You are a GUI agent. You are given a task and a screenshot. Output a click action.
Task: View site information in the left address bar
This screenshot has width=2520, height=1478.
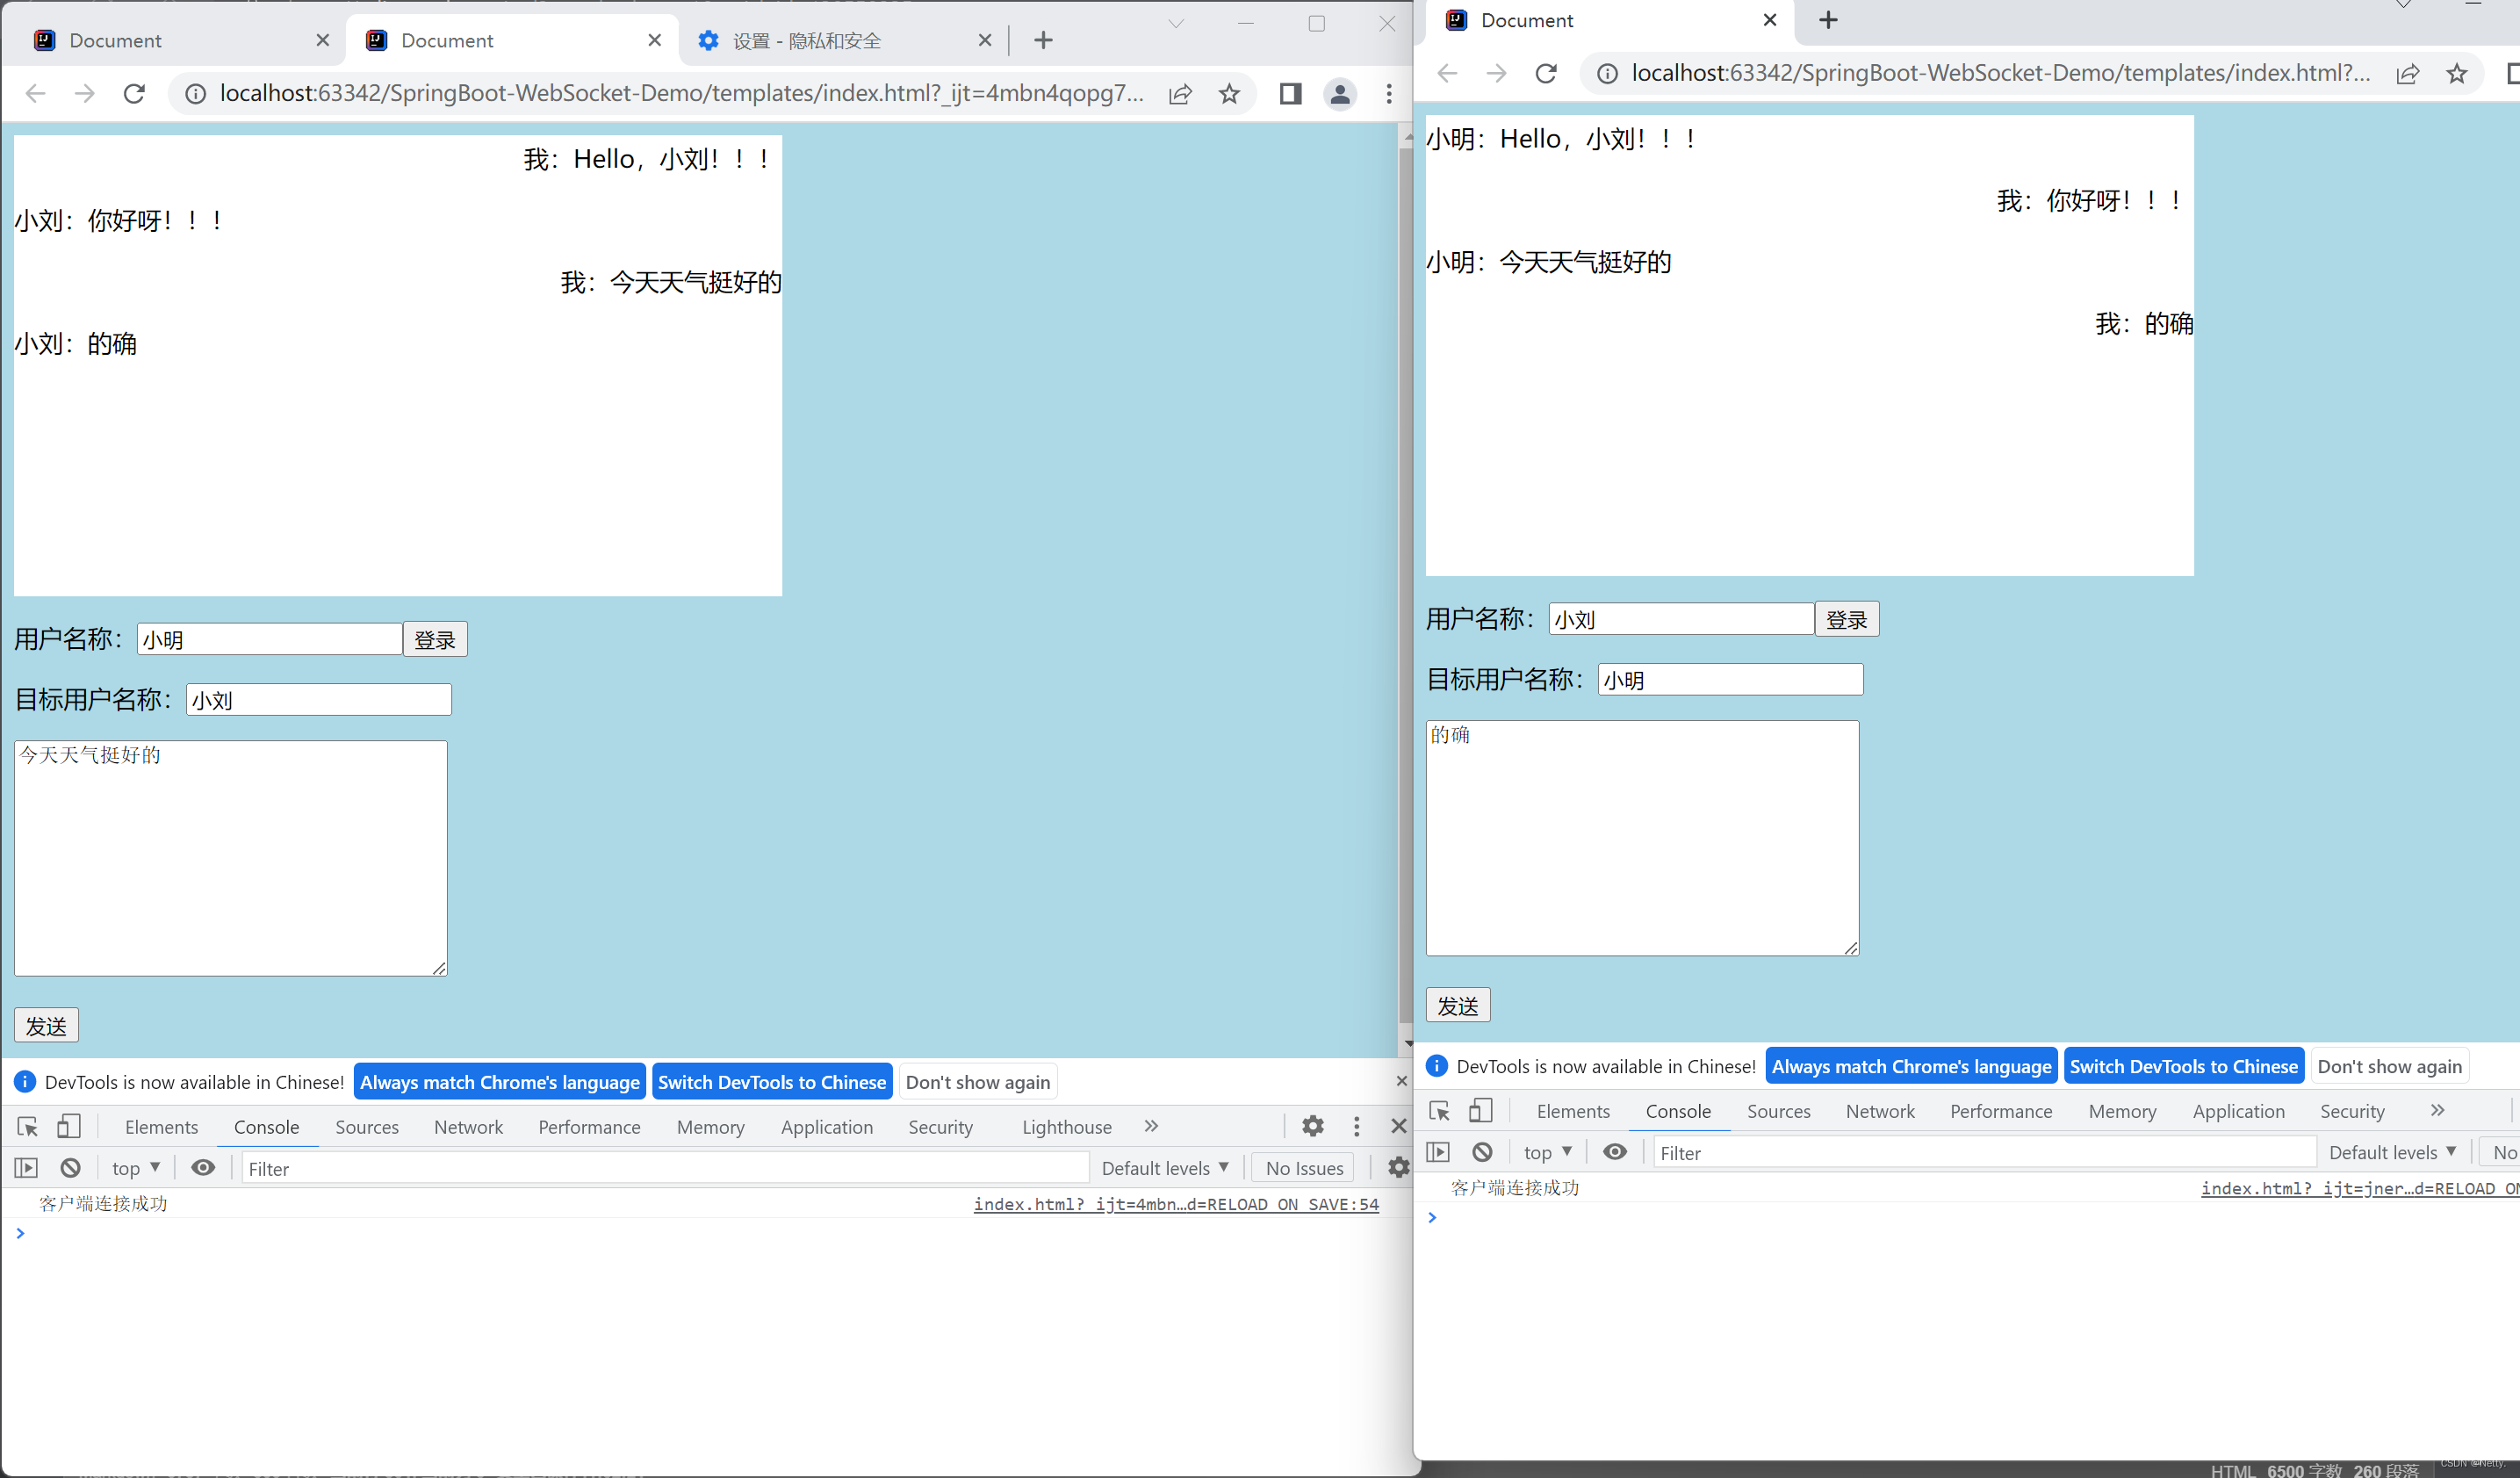tap(196, 94)
